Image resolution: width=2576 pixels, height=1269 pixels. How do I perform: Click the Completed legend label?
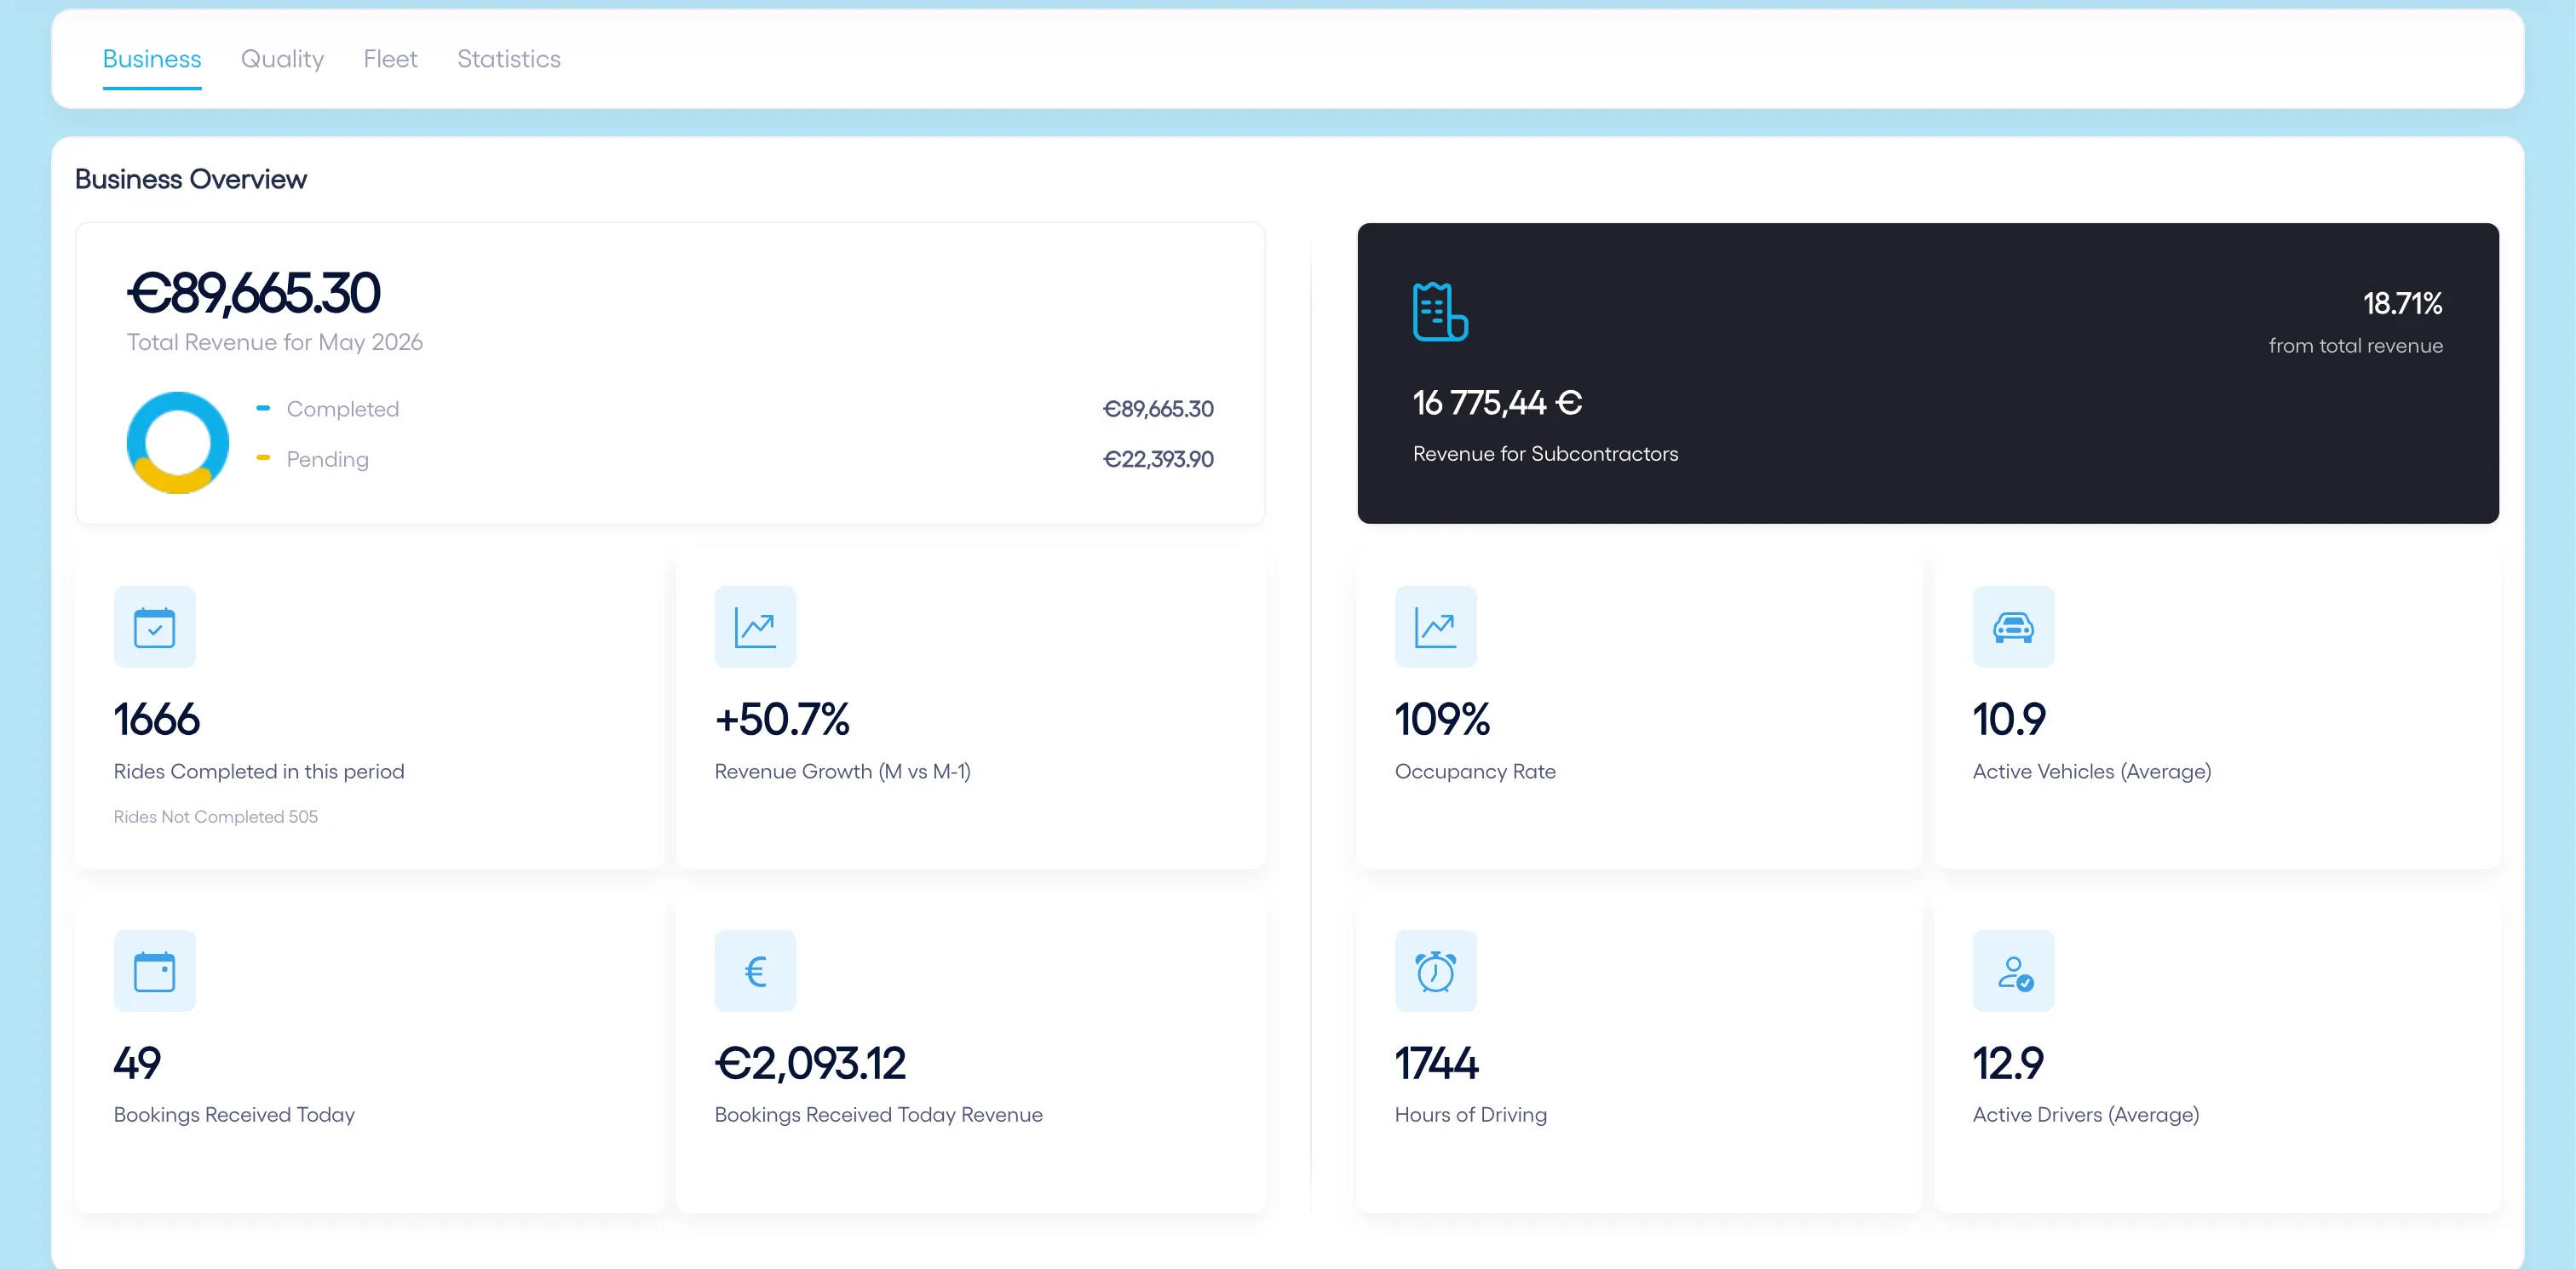pos(343,409)
